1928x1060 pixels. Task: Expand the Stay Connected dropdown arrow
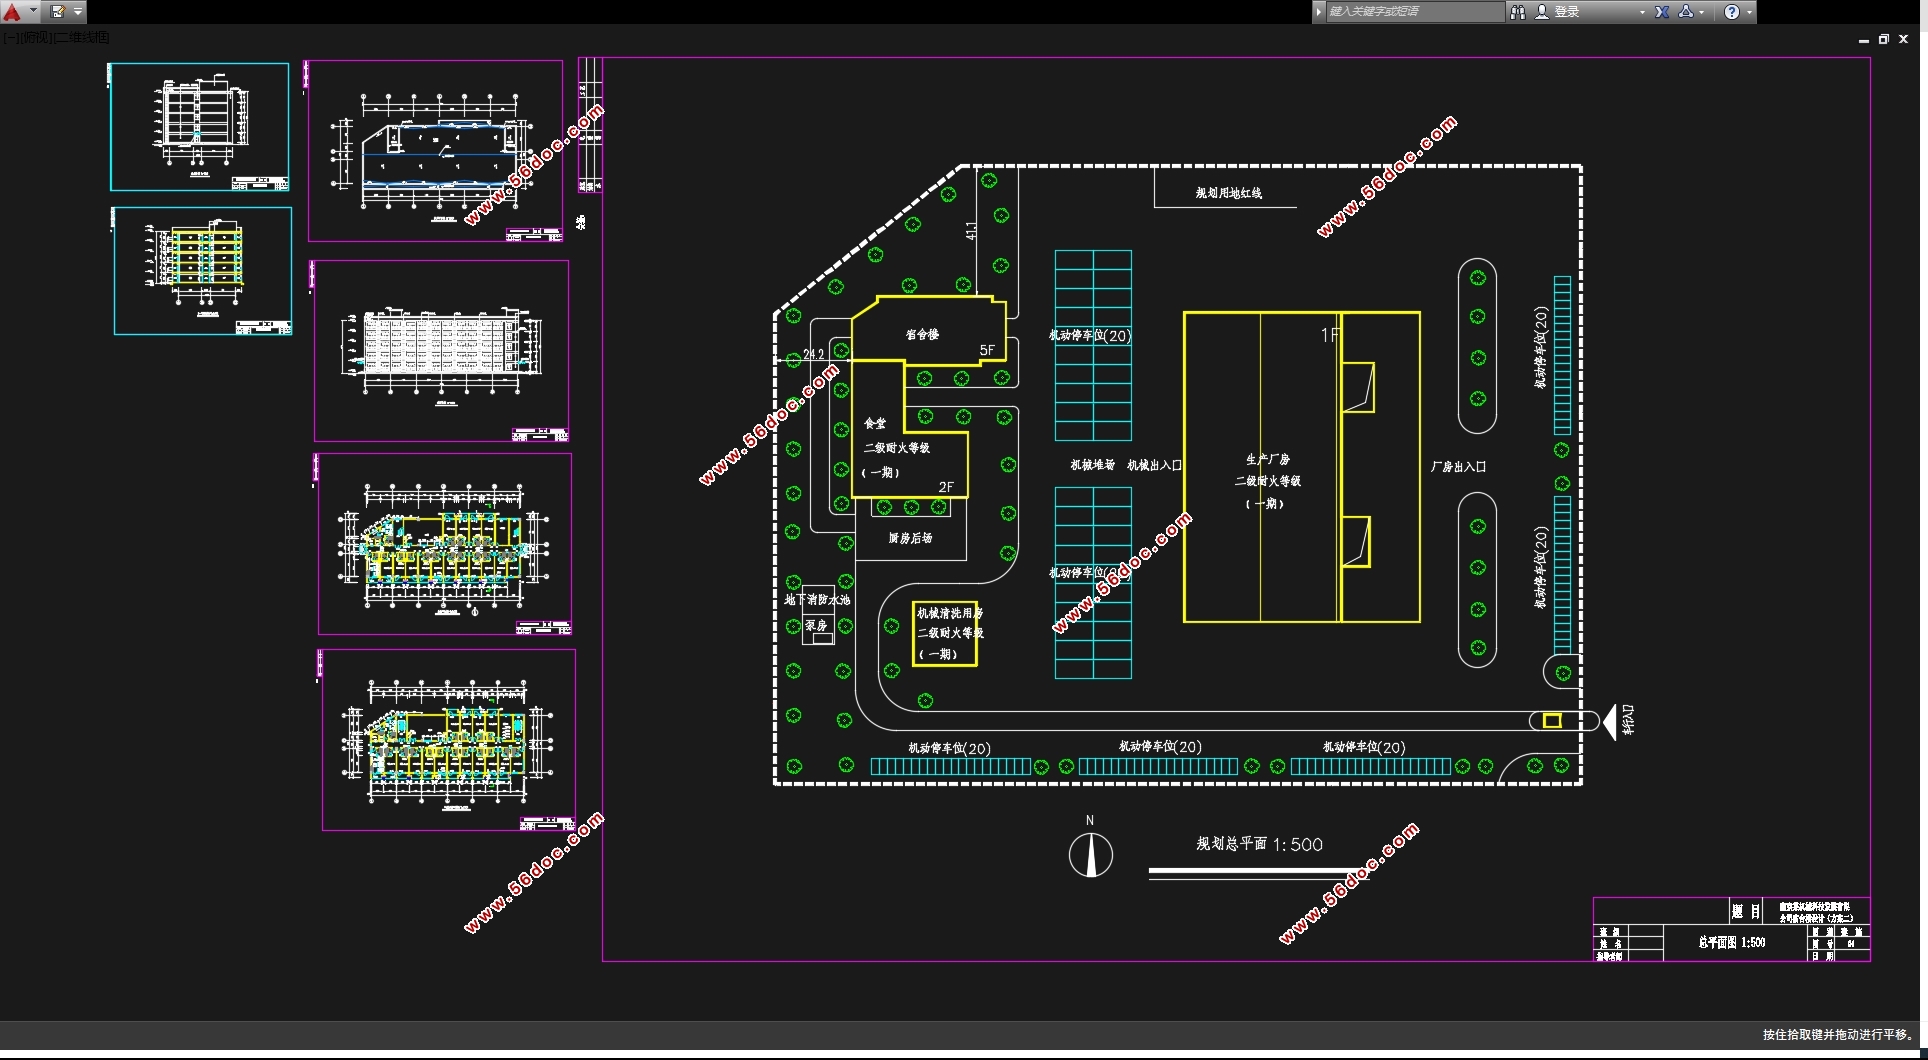point(1702,12)
